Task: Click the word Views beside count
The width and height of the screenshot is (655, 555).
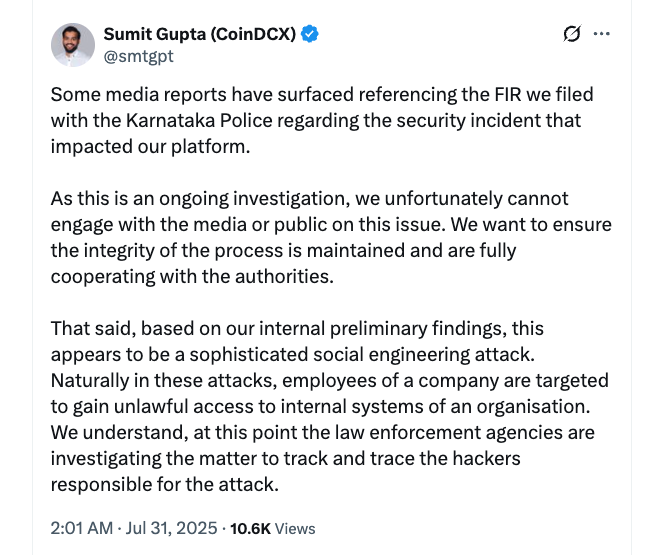Action: coord(295,528)
